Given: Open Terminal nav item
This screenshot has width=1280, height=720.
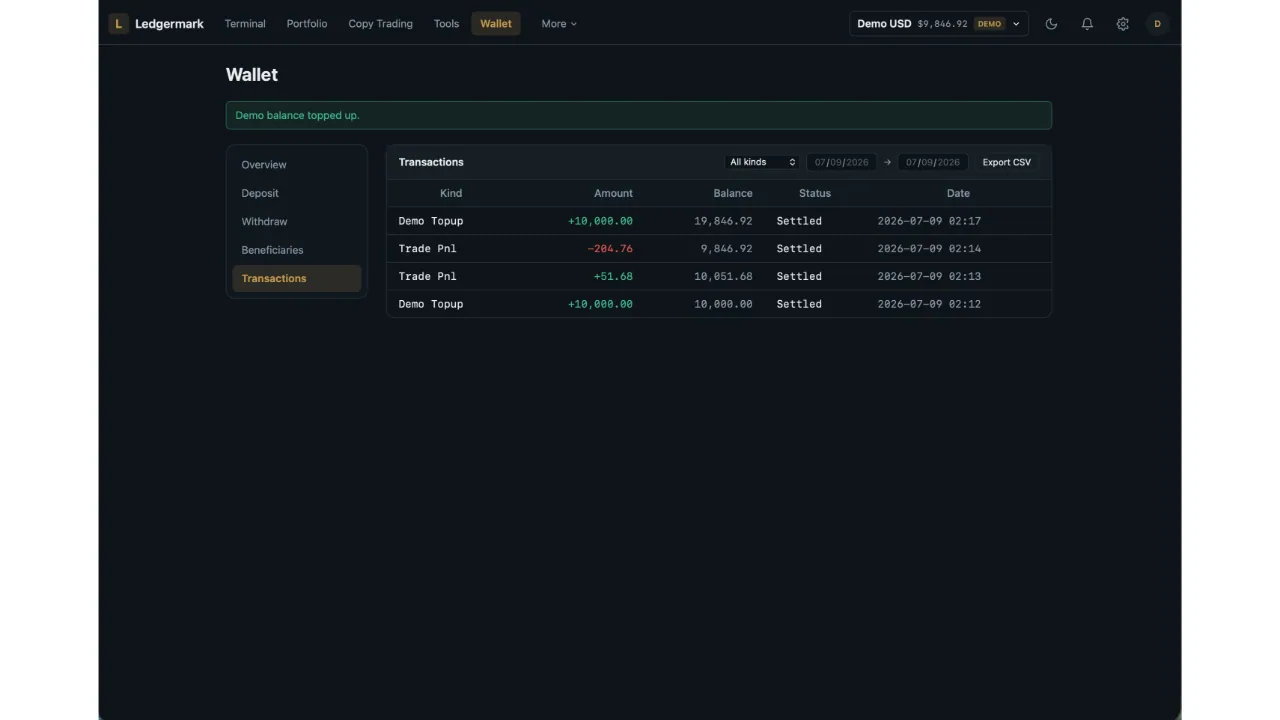Looking at the screenshot, I should click(245, 24).
